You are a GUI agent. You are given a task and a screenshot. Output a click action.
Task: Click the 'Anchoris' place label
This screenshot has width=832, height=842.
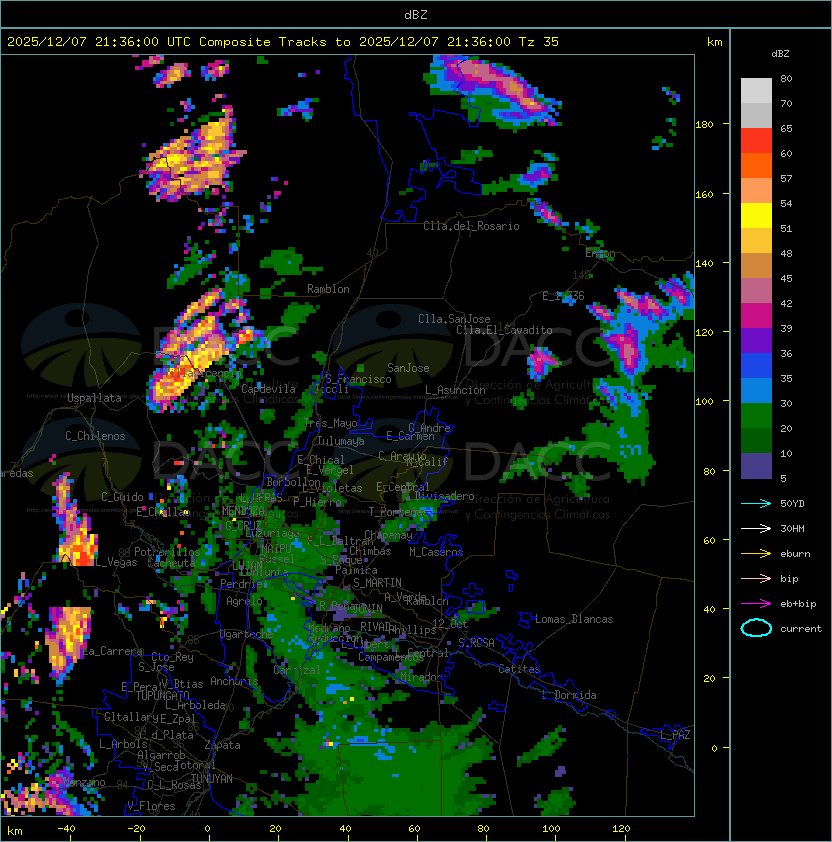[234, 681]
